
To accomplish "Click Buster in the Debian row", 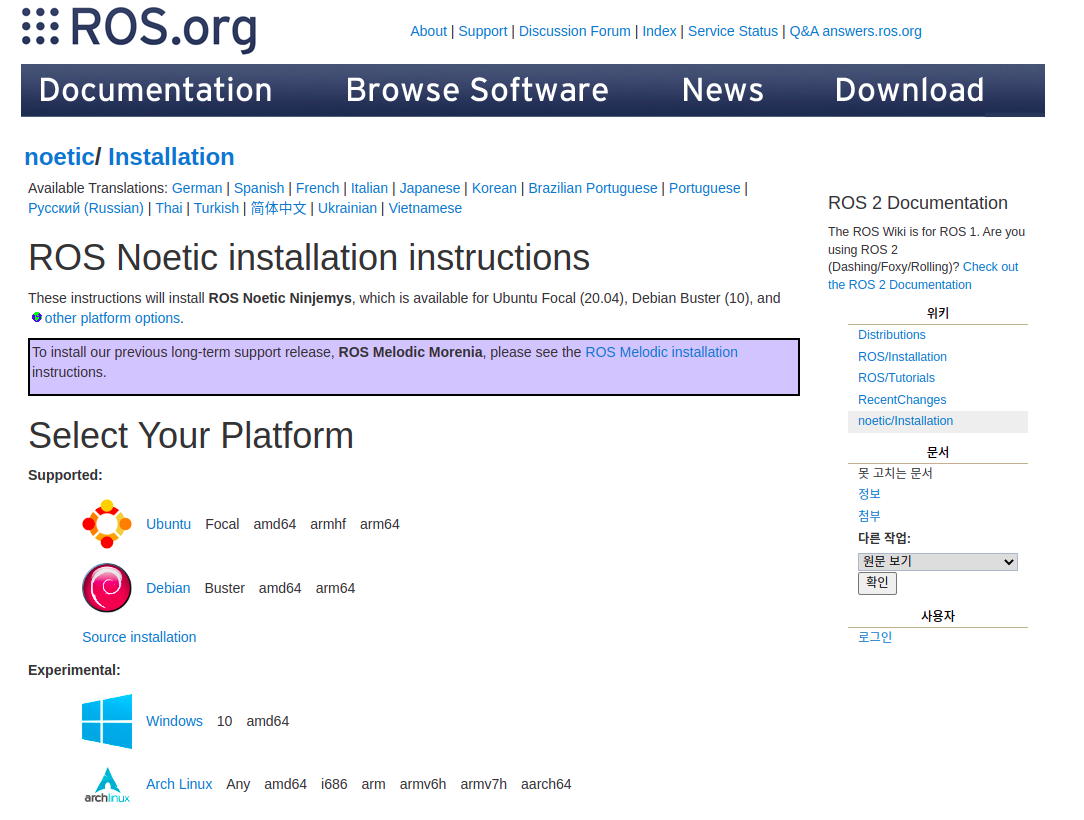I will [225, 588].
